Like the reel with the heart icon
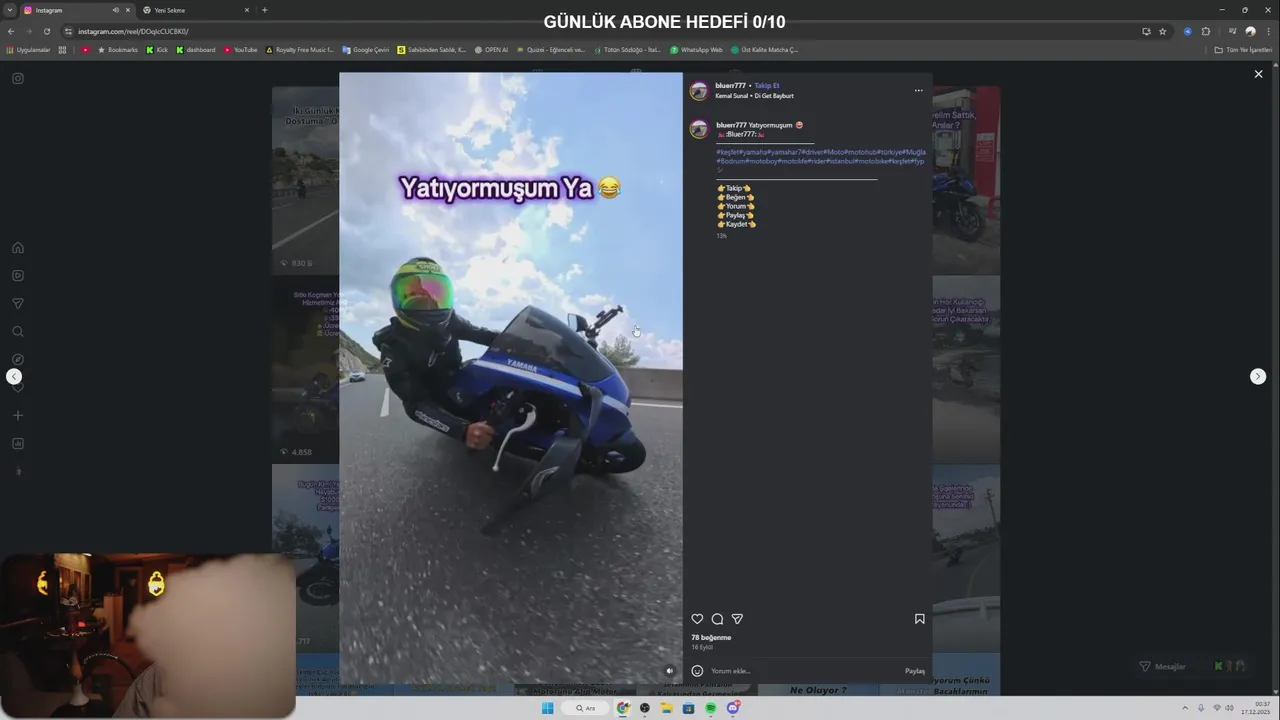Image resolution: width=1280 pixels, height=720 pixels. click(697, 619)
